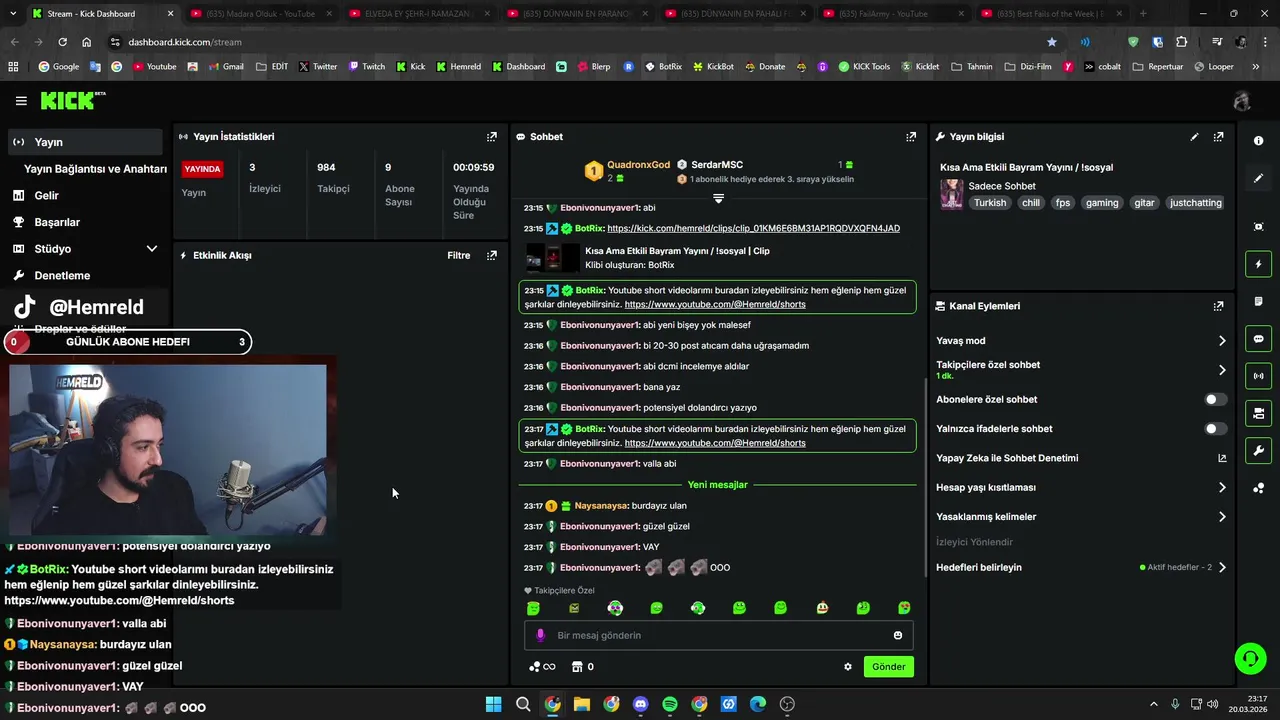The width and height of the screenshot is (1280, 720).
Task: Open Spotify from the taskbar
Action: (670, 704)
